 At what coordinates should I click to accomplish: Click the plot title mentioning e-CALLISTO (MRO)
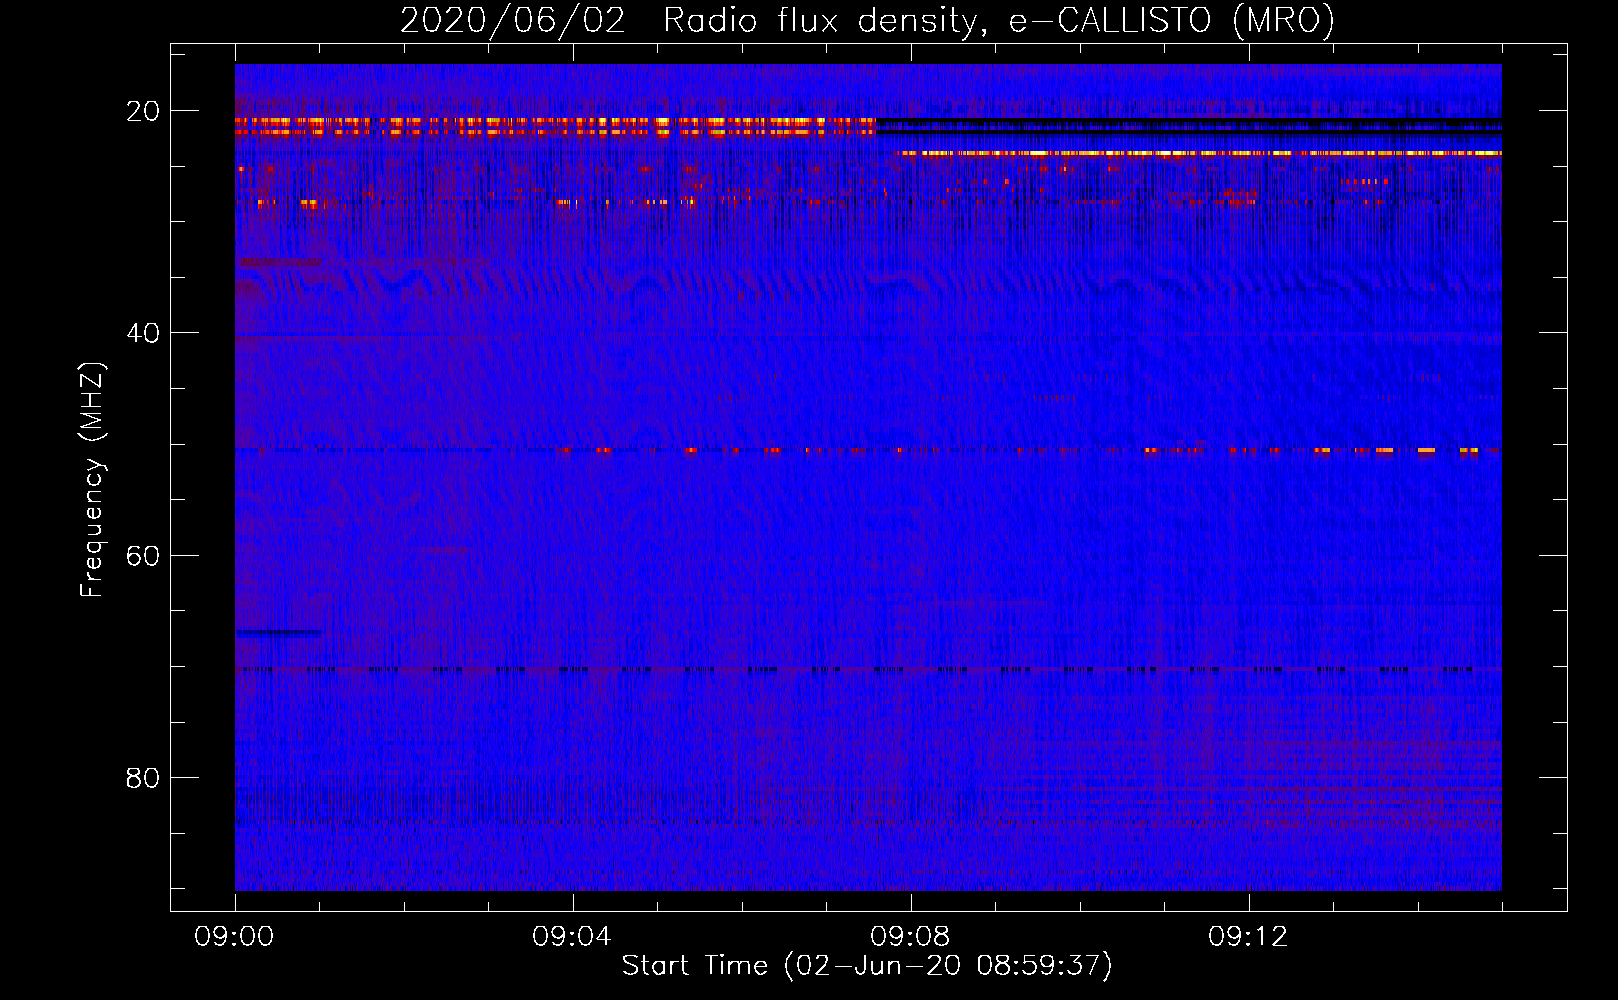(867, 20)
